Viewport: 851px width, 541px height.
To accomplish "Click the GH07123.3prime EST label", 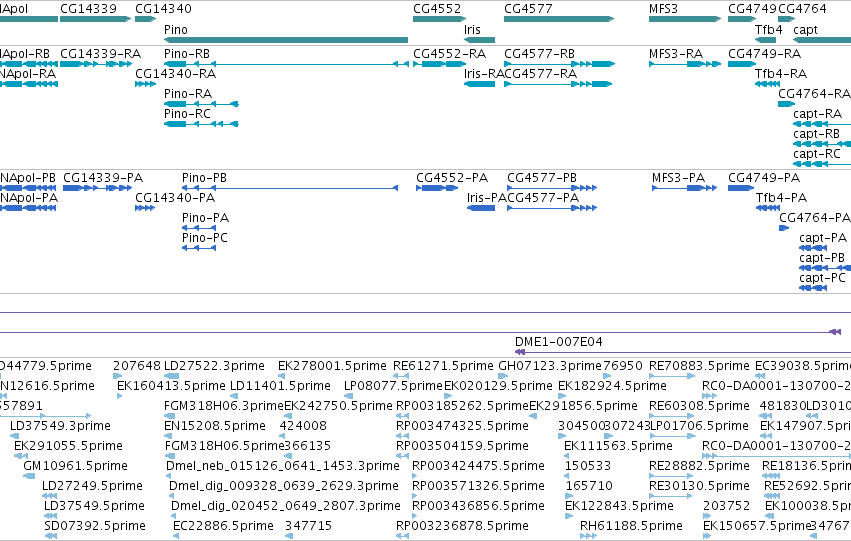I will pos(550,366).
